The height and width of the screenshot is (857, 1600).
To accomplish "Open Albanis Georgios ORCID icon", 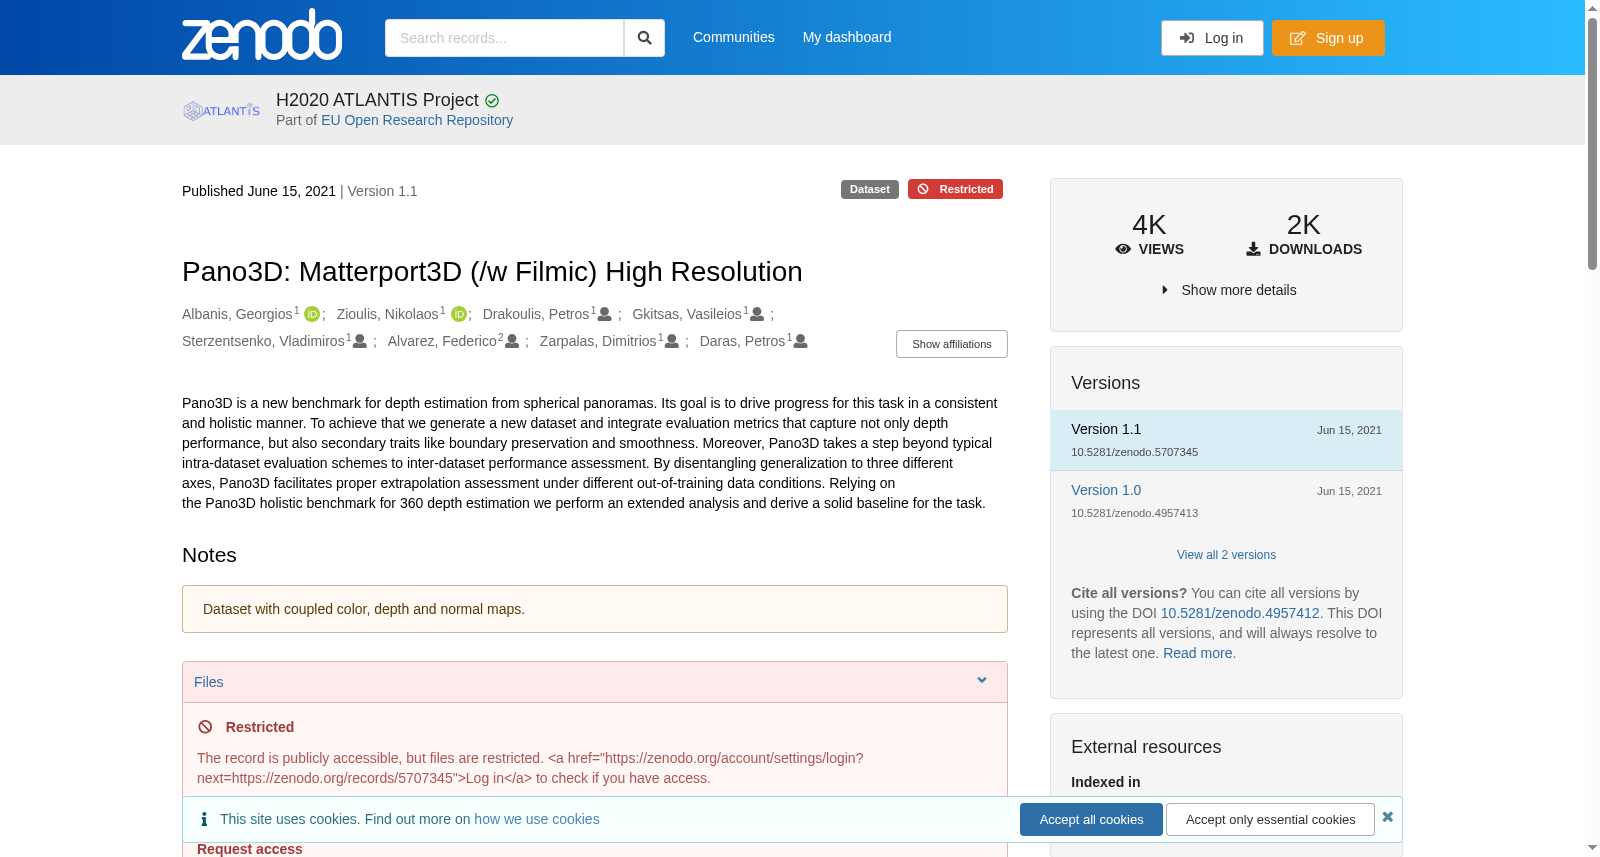I will tap(312, 314).
